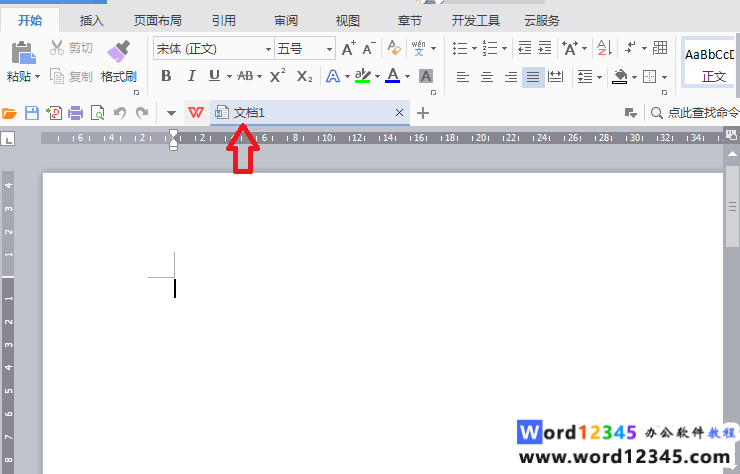This screenshot has width=740, height=474.
Task: Open highlight color dropdown arrow
Action: [377, 76]
